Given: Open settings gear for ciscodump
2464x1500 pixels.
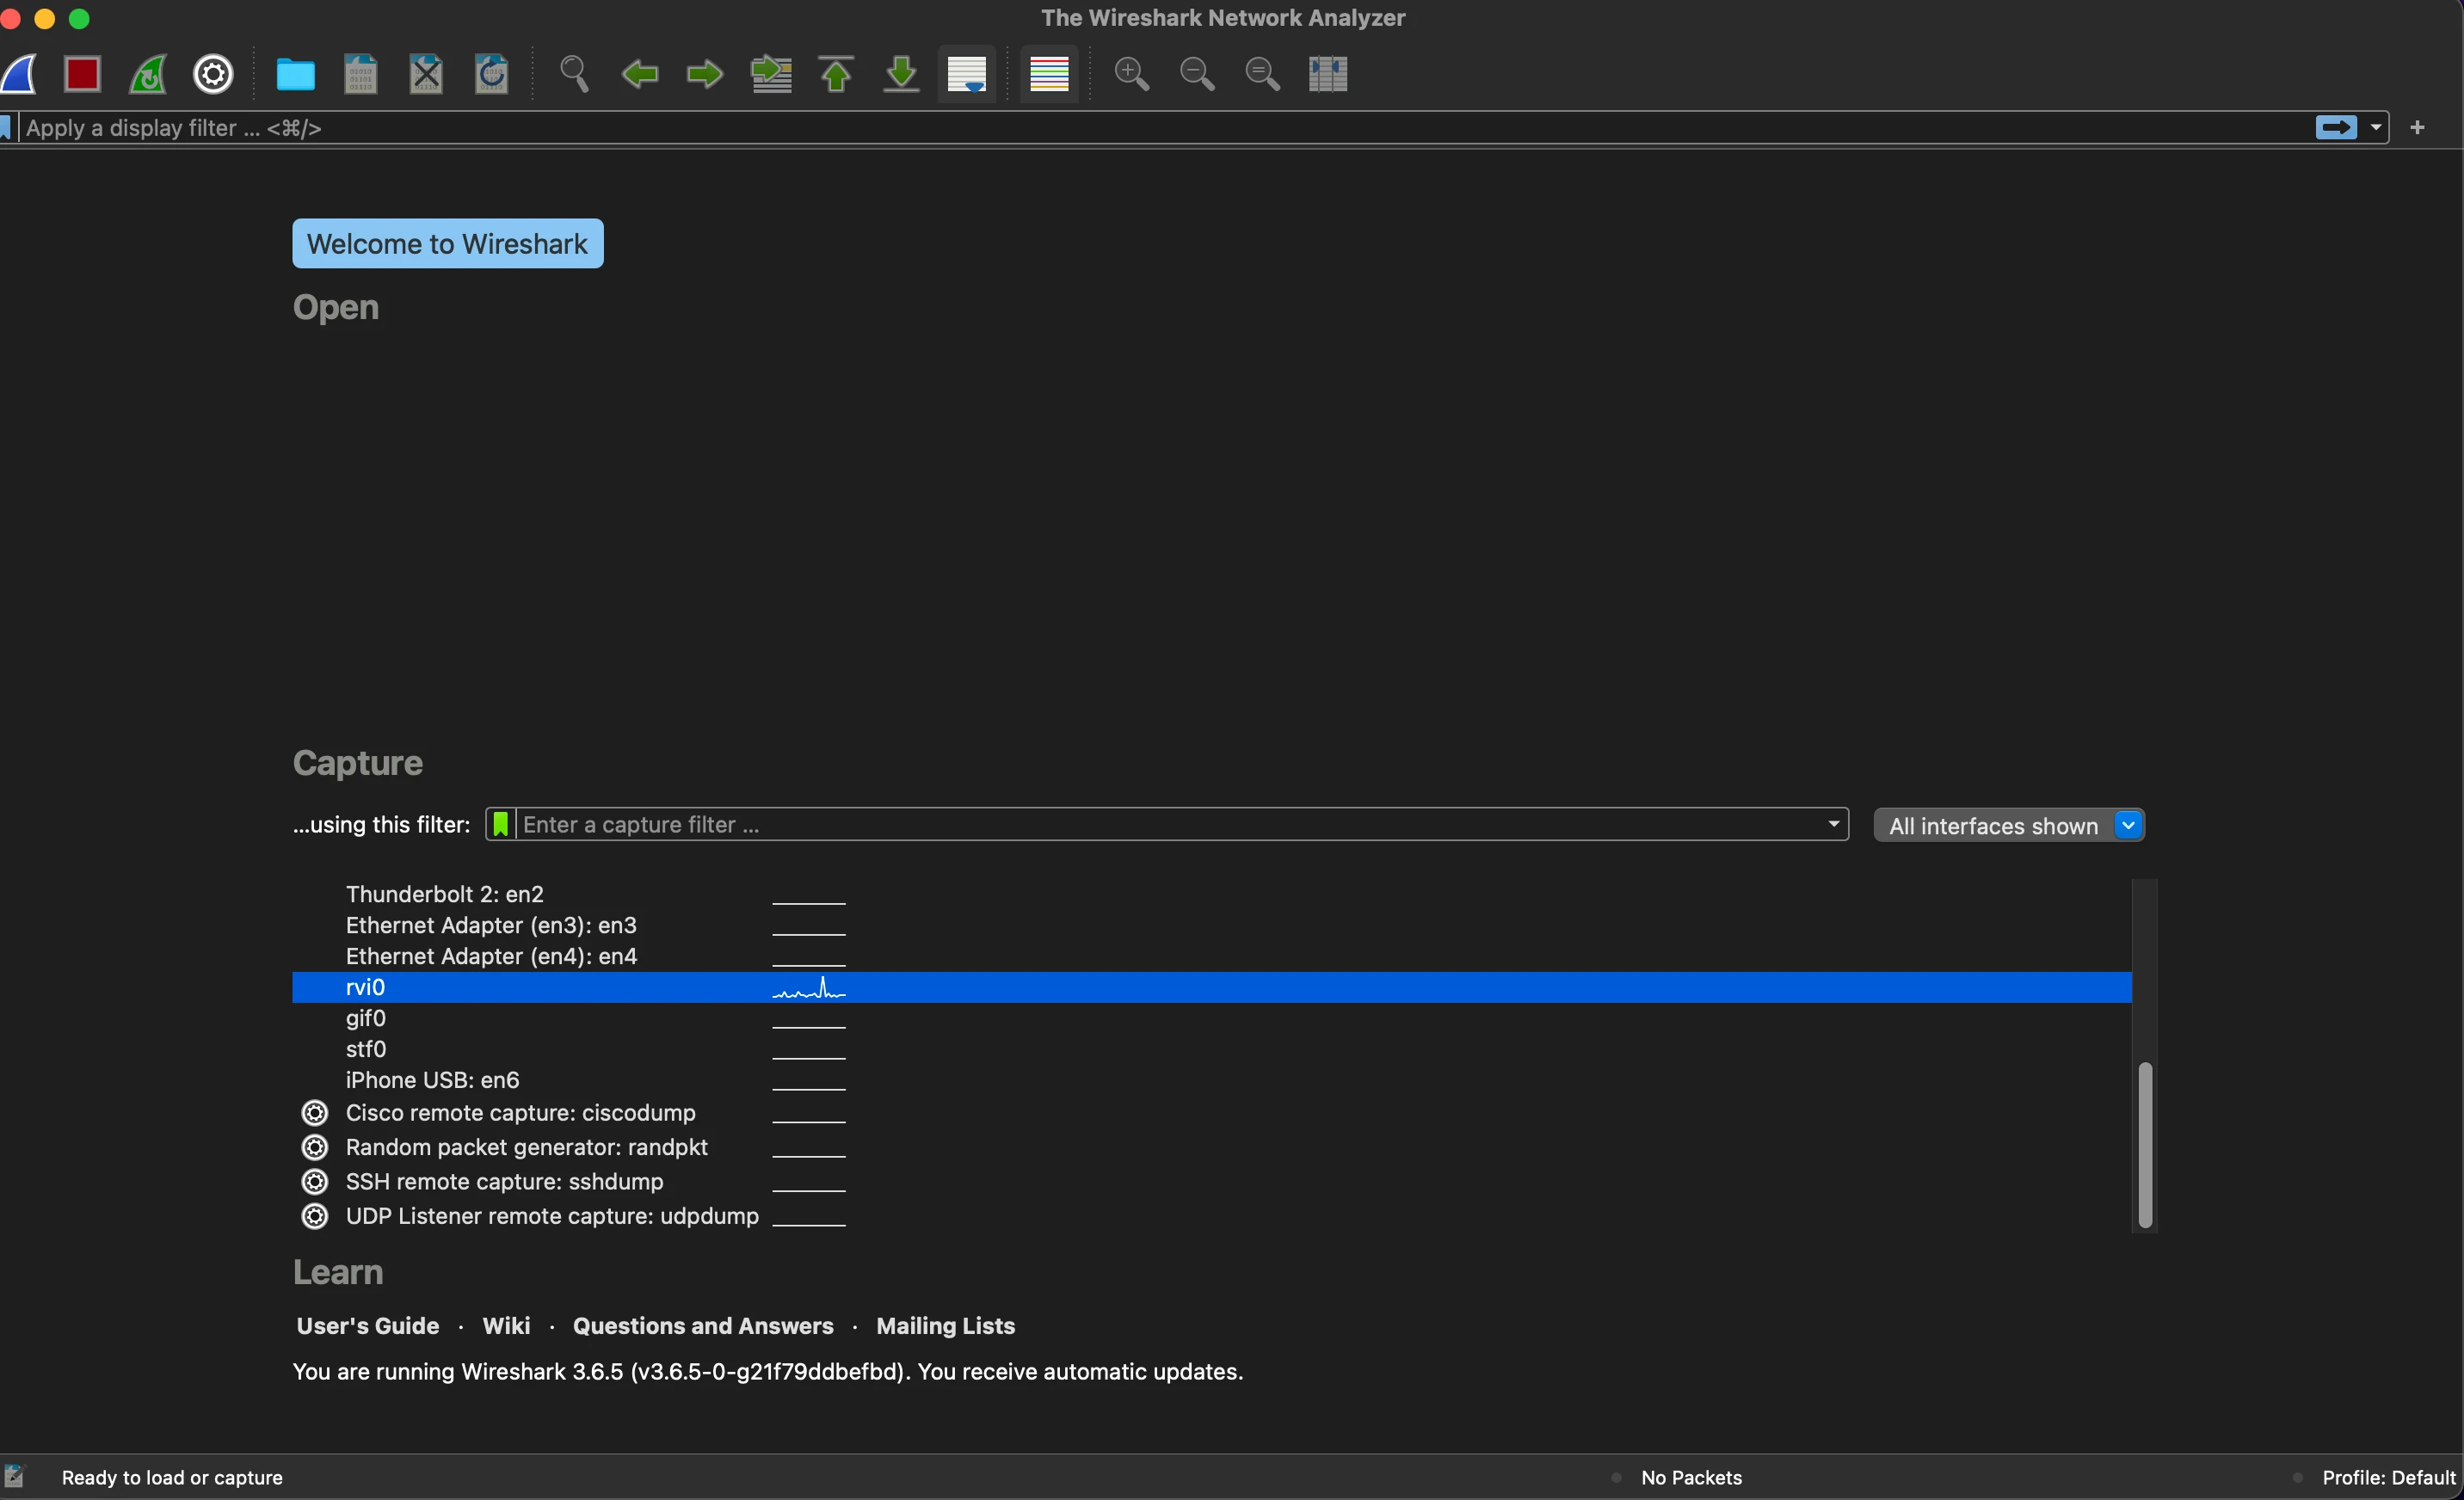Looking at the screenshot, I should [x=315, y=1112].
